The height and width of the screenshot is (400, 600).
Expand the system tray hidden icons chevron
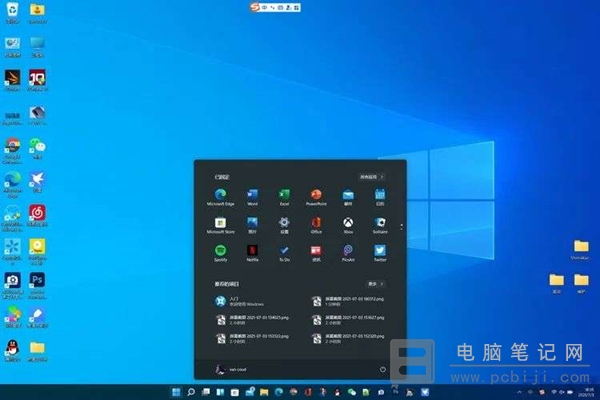pyautogui.click(x=519, y=392)
